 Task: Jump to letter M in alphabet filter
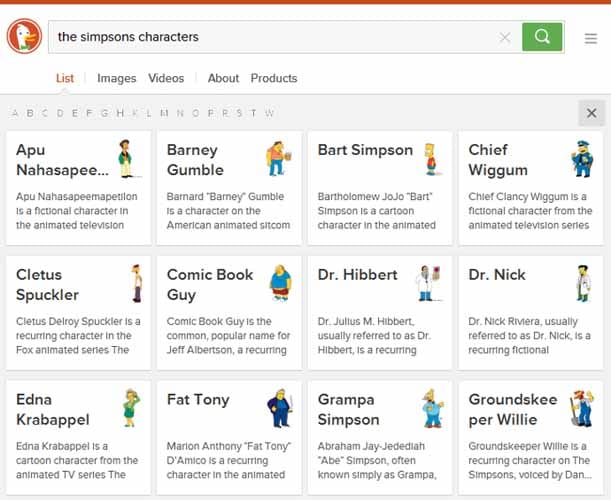pos(164,113)
